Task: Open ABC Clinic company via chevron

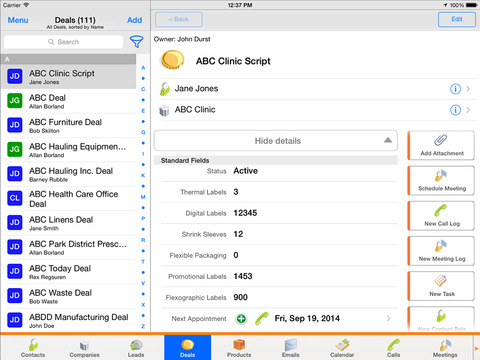Action: pos(468,110)
